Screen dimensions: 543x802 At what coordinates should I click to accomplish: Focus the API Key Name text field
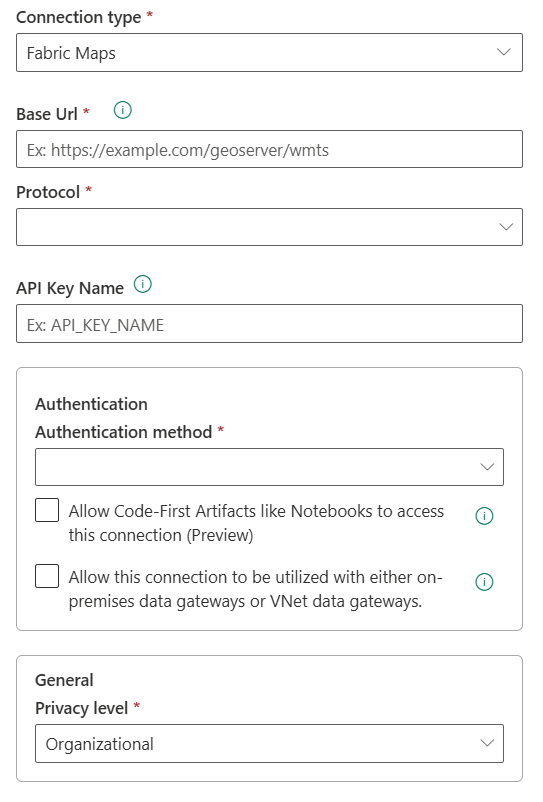(x=269, y=324)
